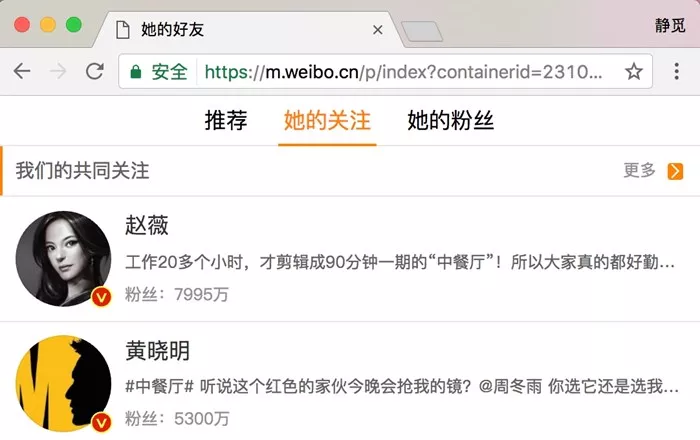Click the green lock security icon
Image resolution: width=700 pixels, height=440 pixels.
[x=136, y=72]
